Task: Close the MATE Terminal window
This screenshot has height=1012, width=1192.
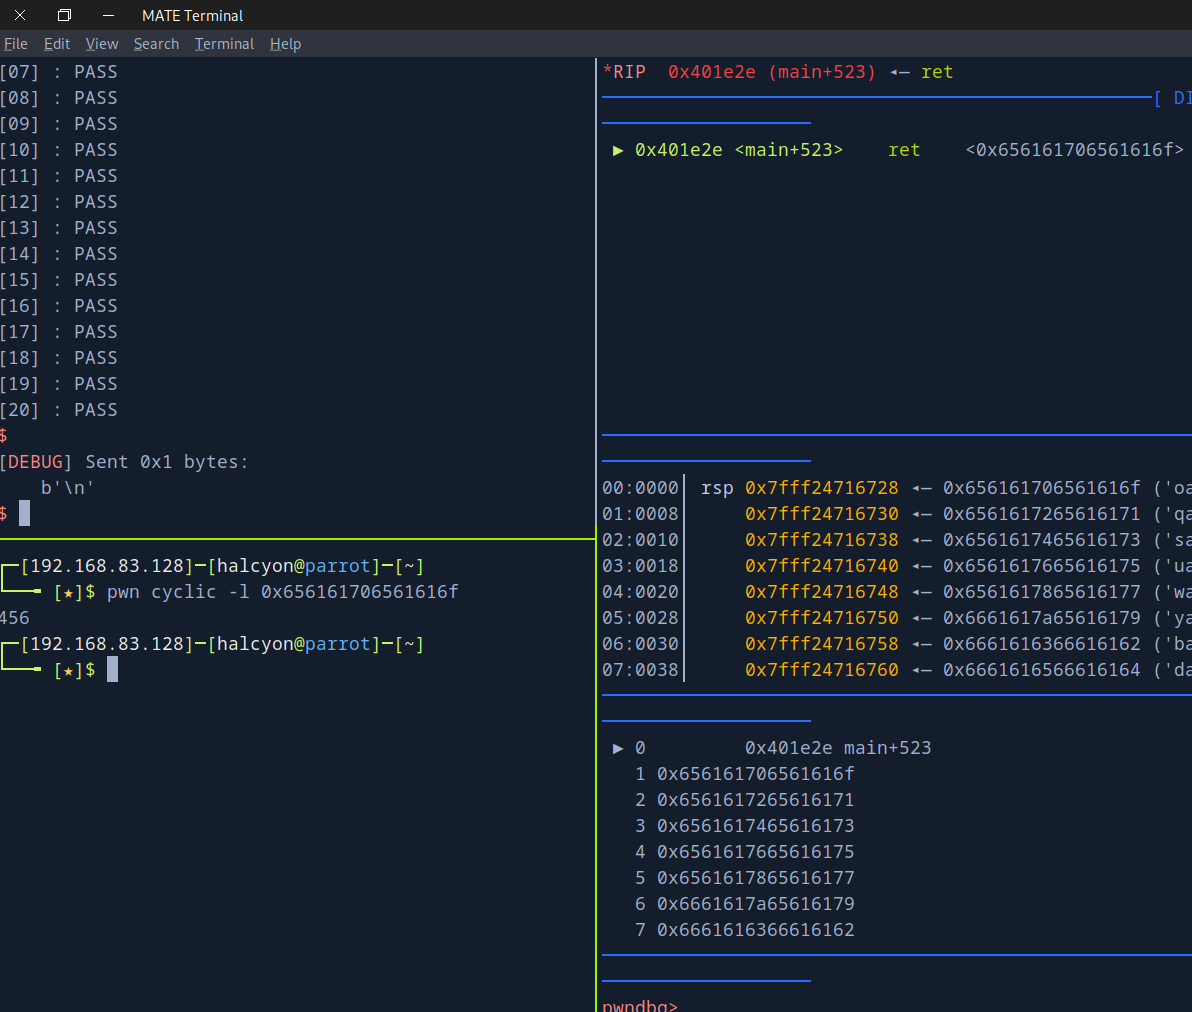Action: tap(20, 15)
